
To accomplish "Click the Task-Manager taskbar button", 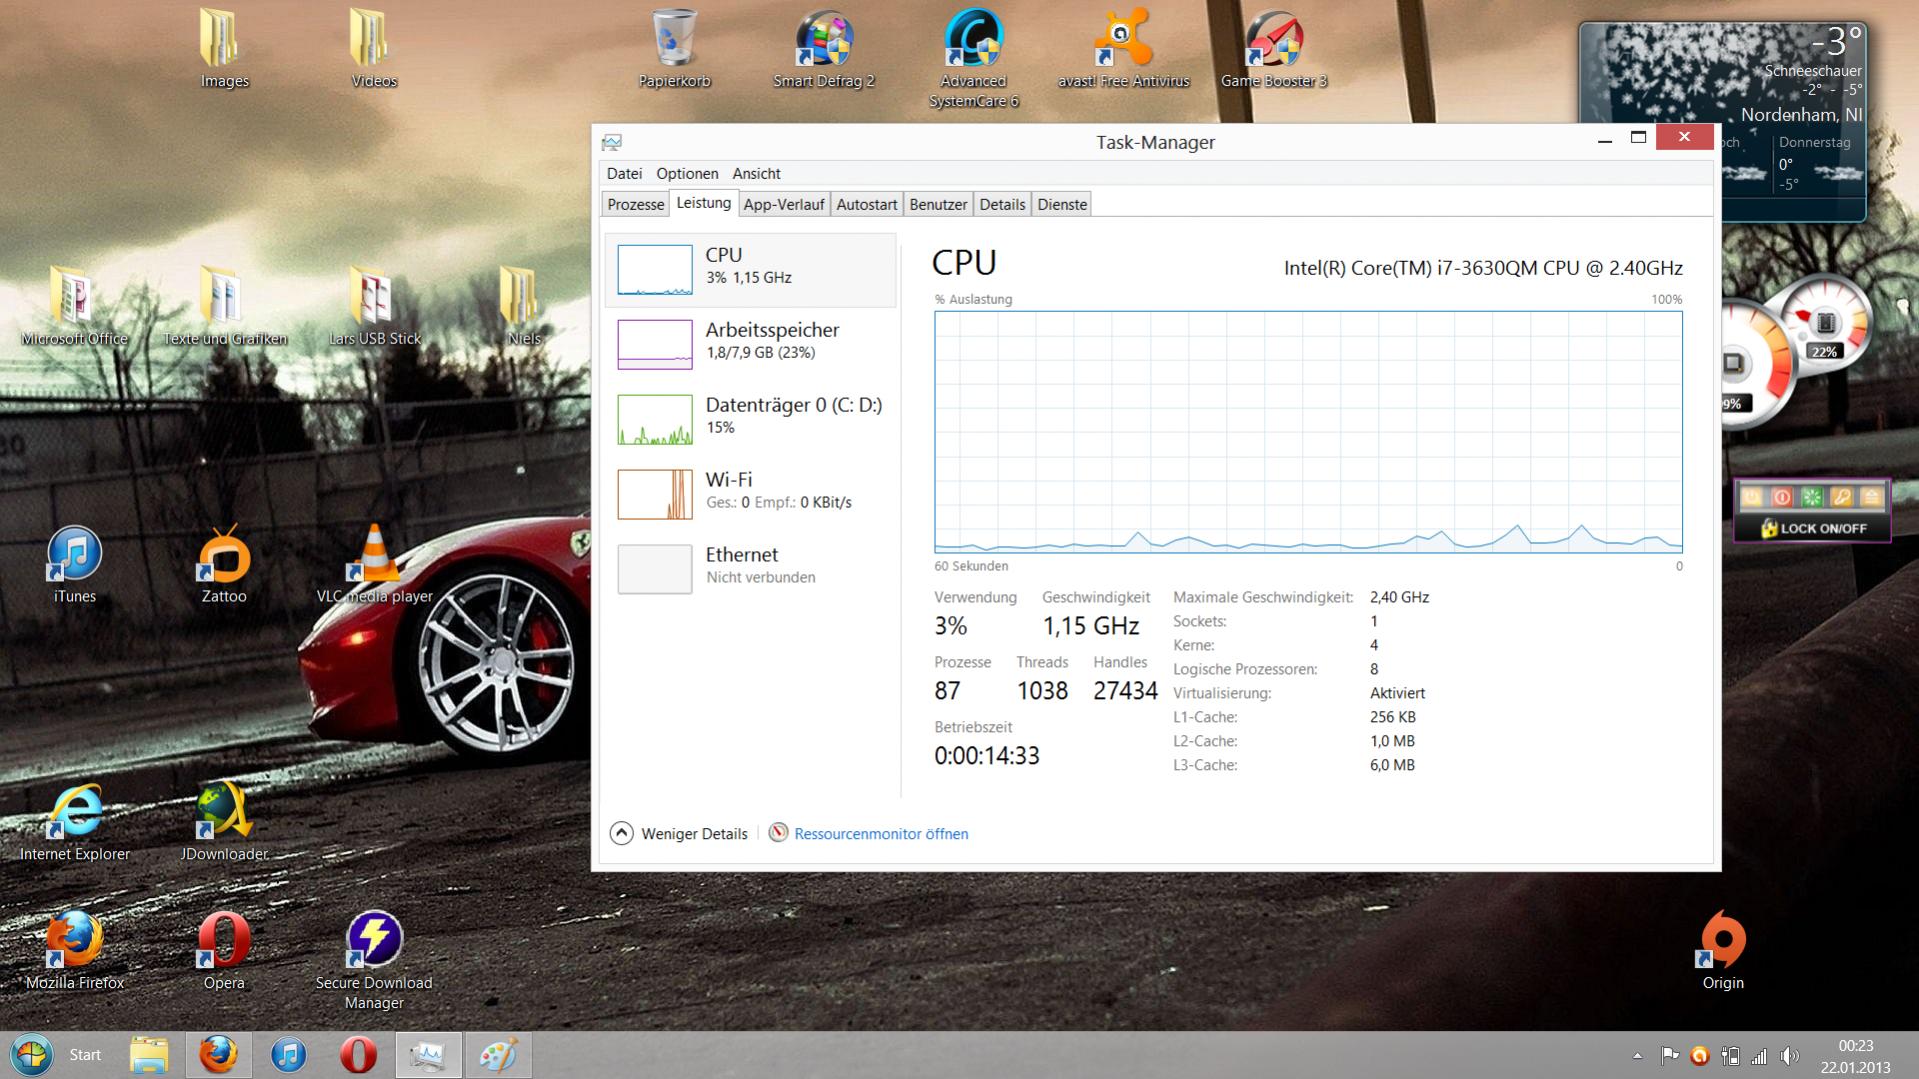I will point(428,1055).
